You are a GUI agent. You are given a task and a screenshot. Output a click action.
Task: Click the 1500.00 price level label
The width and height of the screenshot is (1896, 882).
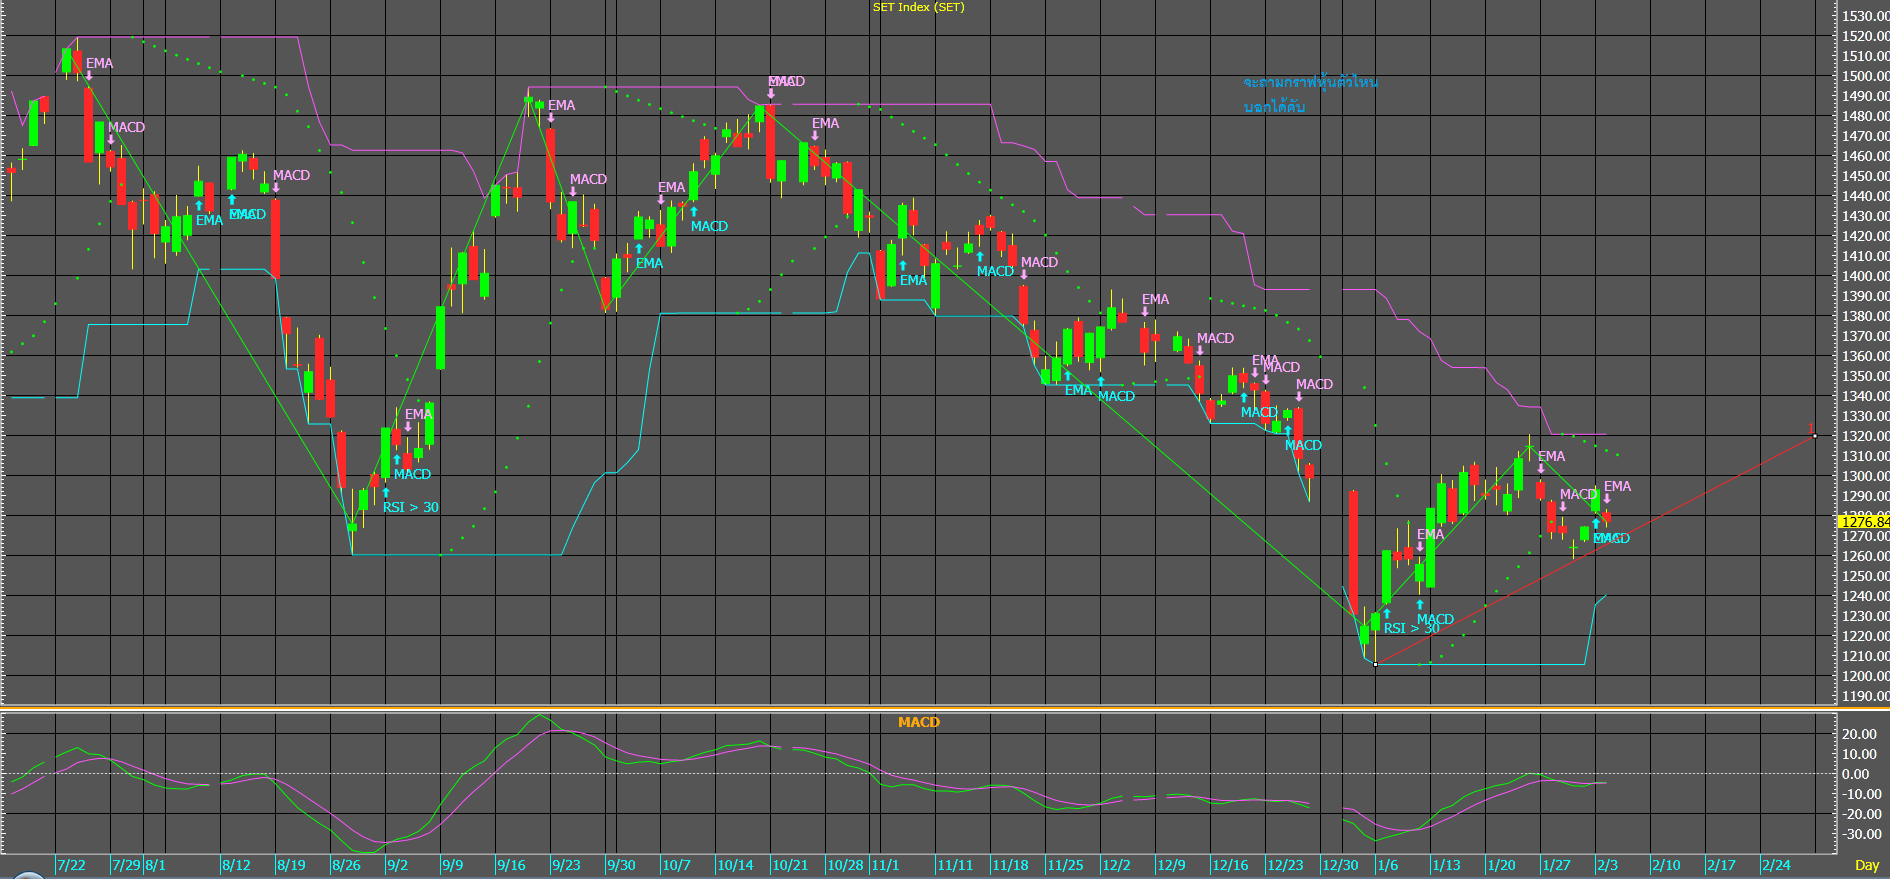pos(1866,76)
